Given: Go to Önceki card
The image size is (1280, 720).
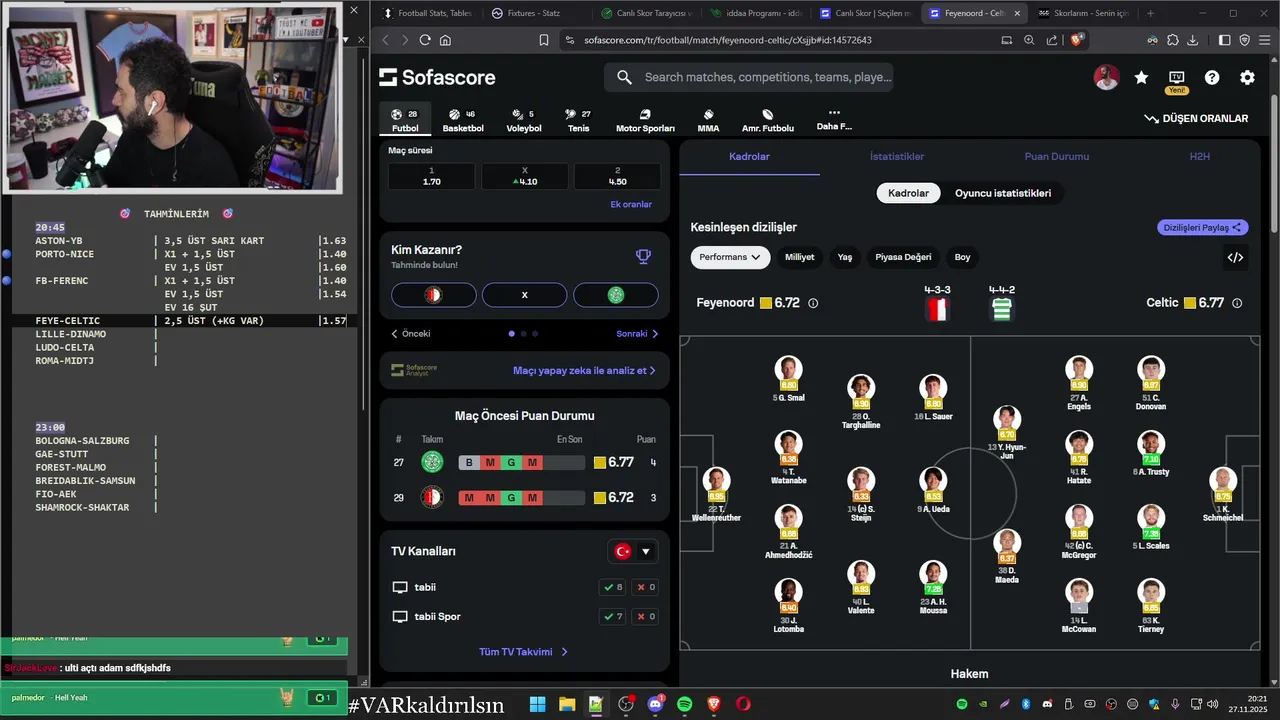Looking at the screenshot, I should tap(410, 334).
